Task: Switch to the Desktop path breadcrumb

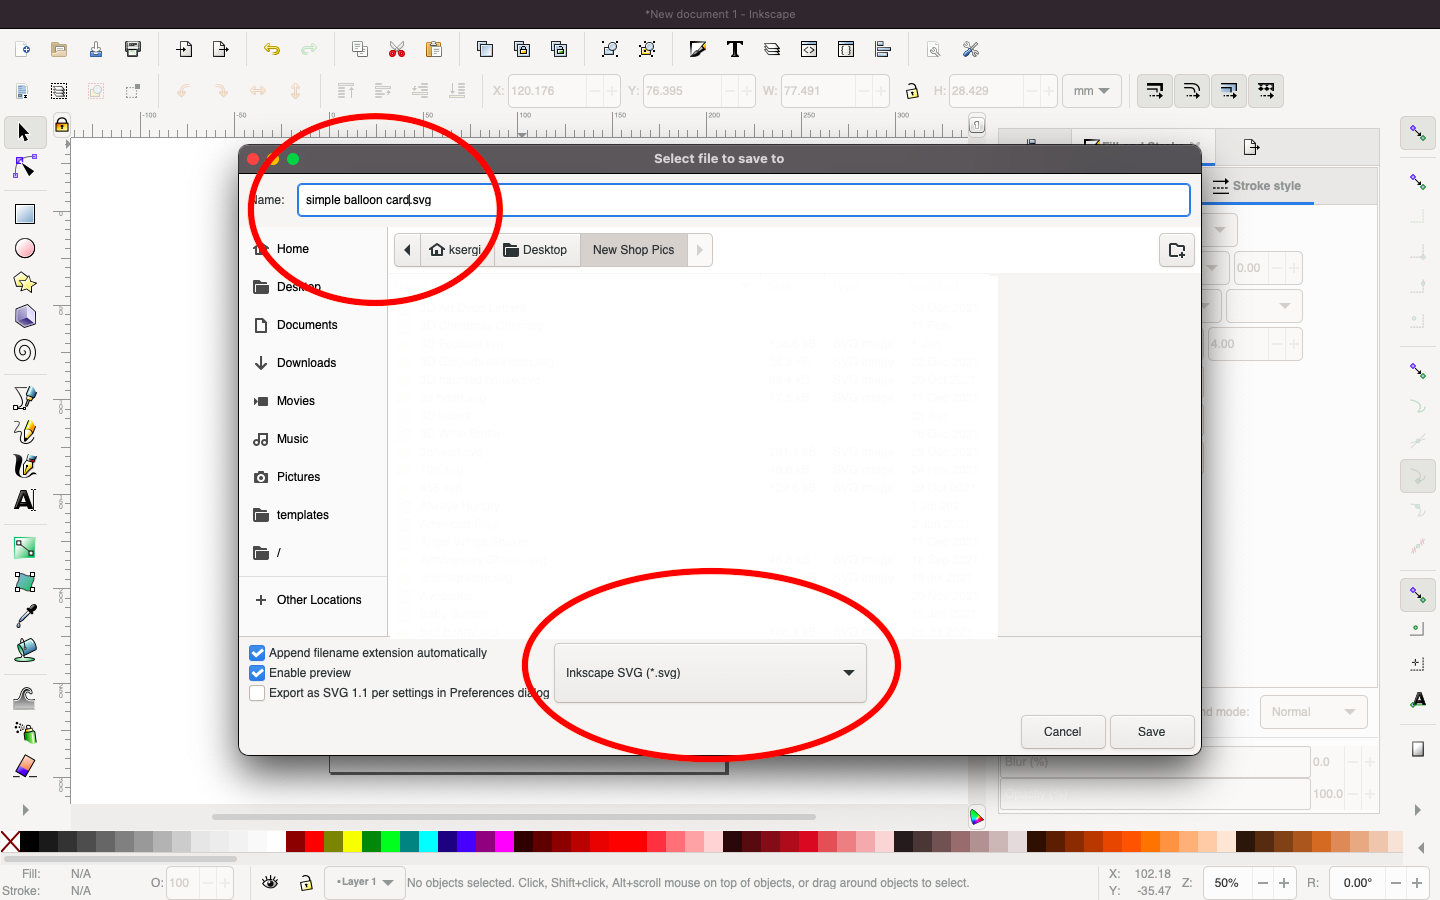Action: (x=537, y=249)
